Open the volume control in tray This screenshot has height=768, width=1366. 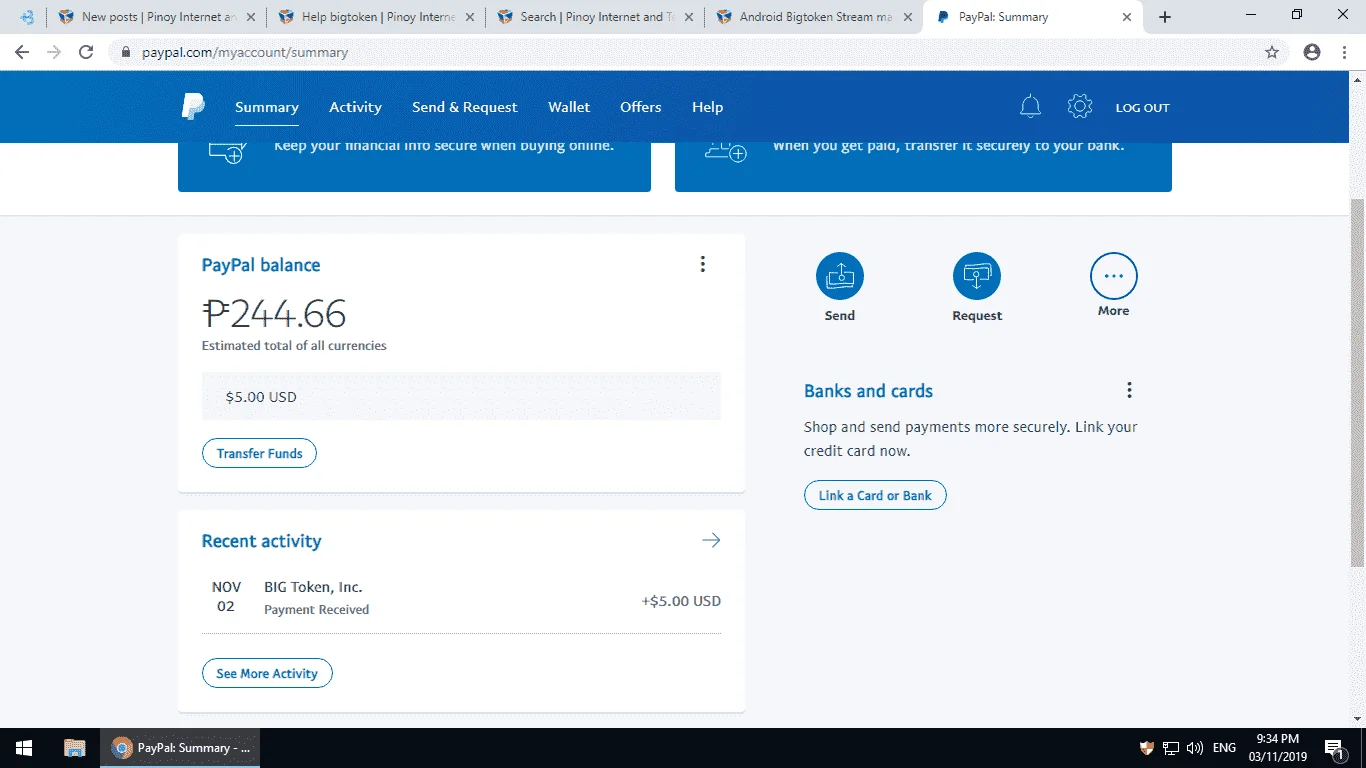click(1194, 748)
